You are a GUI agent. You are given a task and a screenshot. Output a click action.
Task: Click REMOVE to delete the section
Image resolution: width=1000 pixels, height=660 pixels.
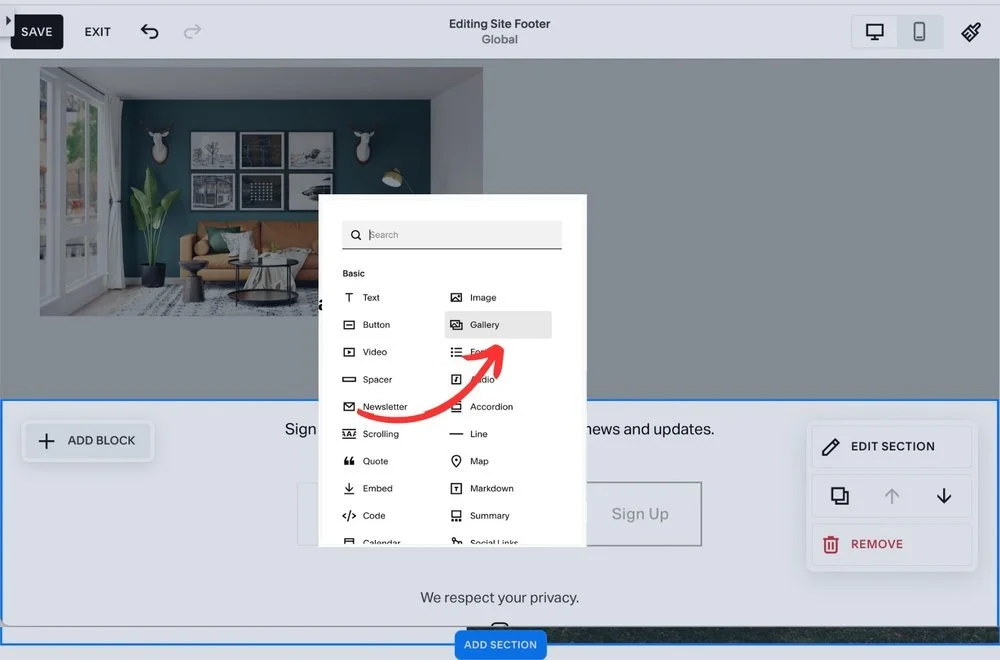pyautogui.click(x=892, y=545)
